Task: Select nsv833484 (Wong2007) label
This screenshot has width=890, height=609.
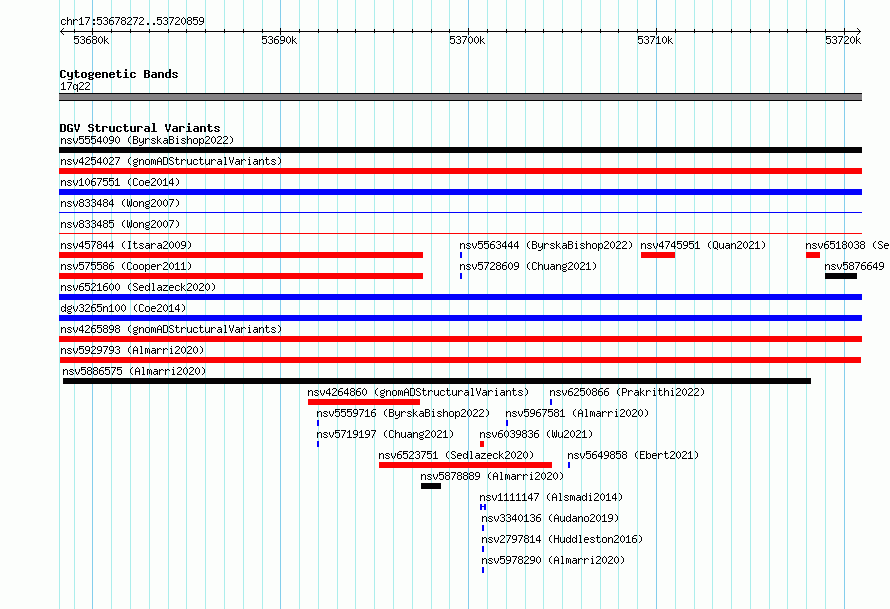Action: click(120, 203)
